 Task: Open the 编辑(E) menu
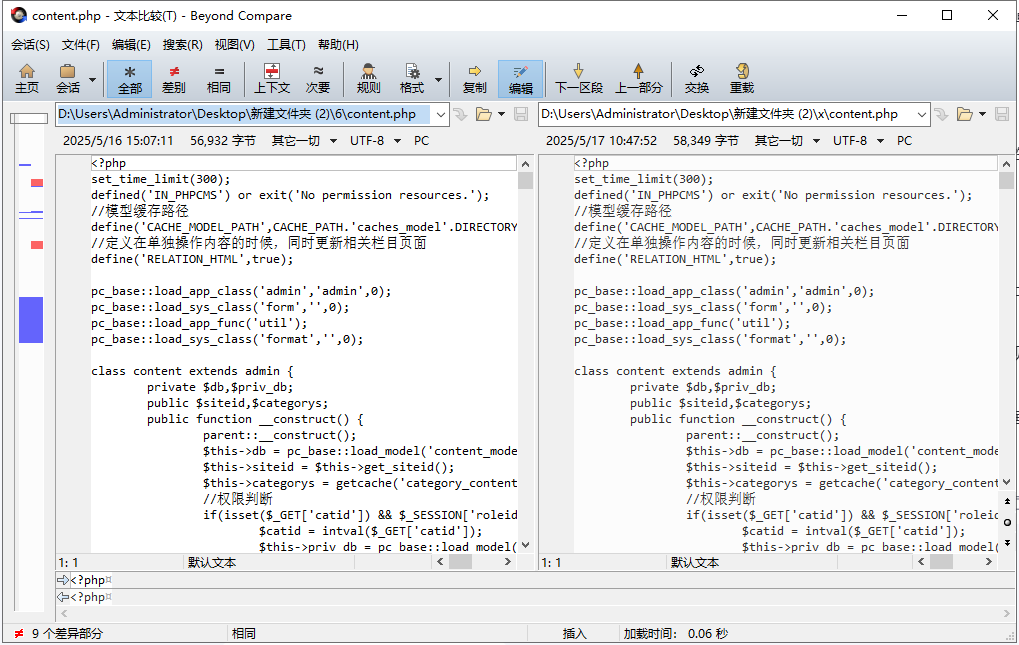[131, 45]
